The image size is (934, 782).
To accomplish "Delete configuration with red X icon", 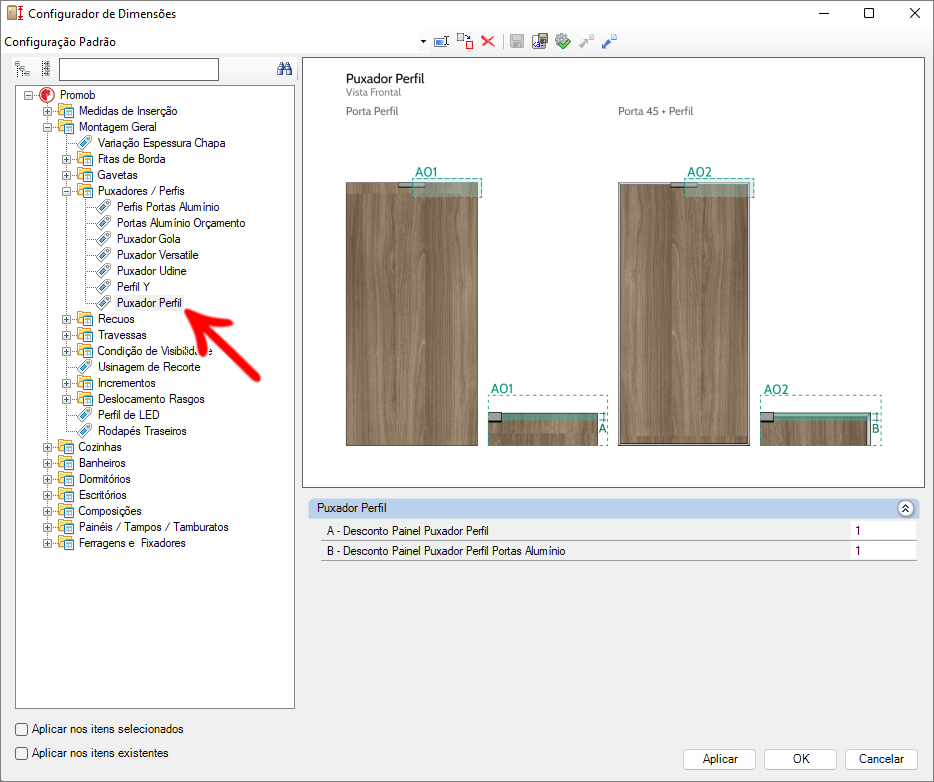I will (x=488, y=41).
